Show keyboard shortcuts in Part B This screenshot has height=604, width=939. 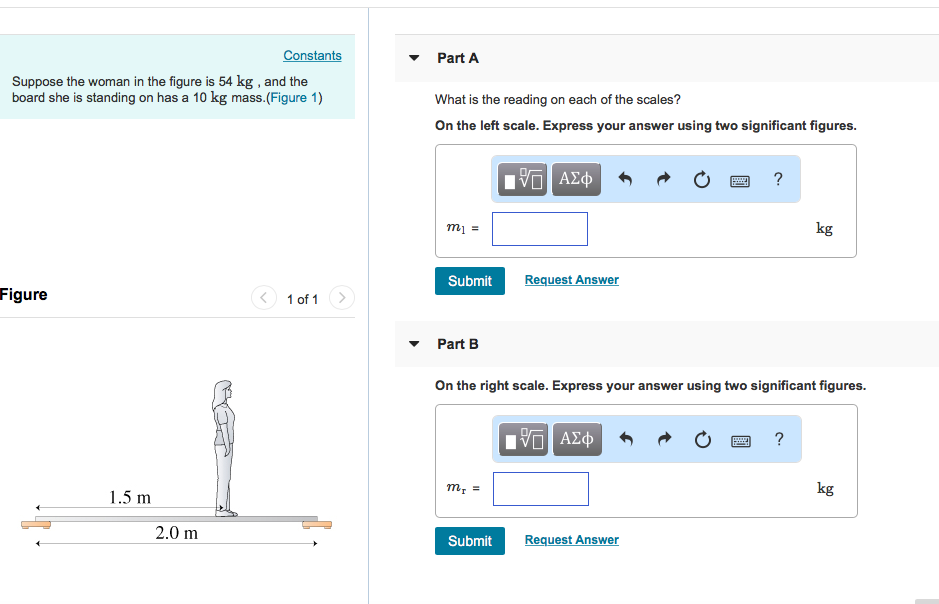click(x=741, y=441)
